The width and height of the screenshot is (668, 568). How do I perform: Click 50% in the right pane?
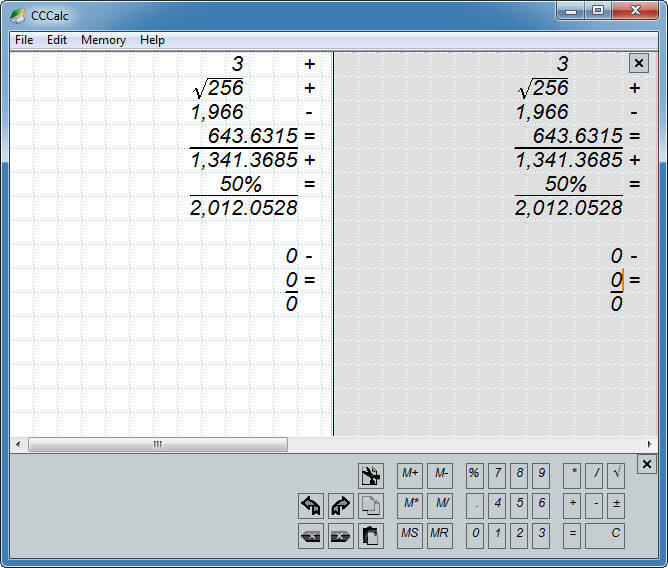click(x=566, y=184)
